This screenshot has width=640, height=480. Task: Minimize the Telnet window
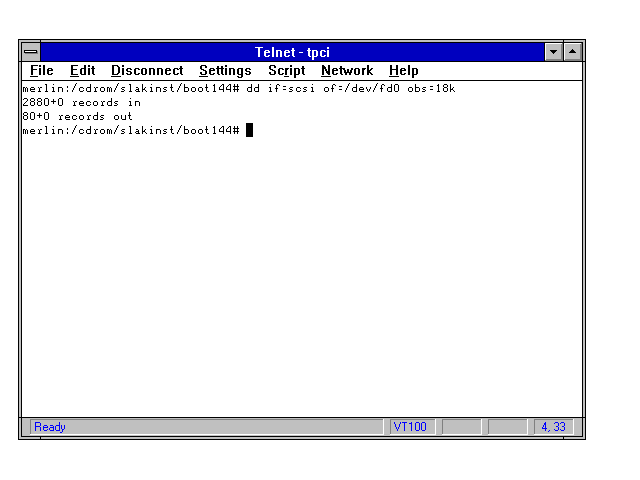[x=554, y=52]
